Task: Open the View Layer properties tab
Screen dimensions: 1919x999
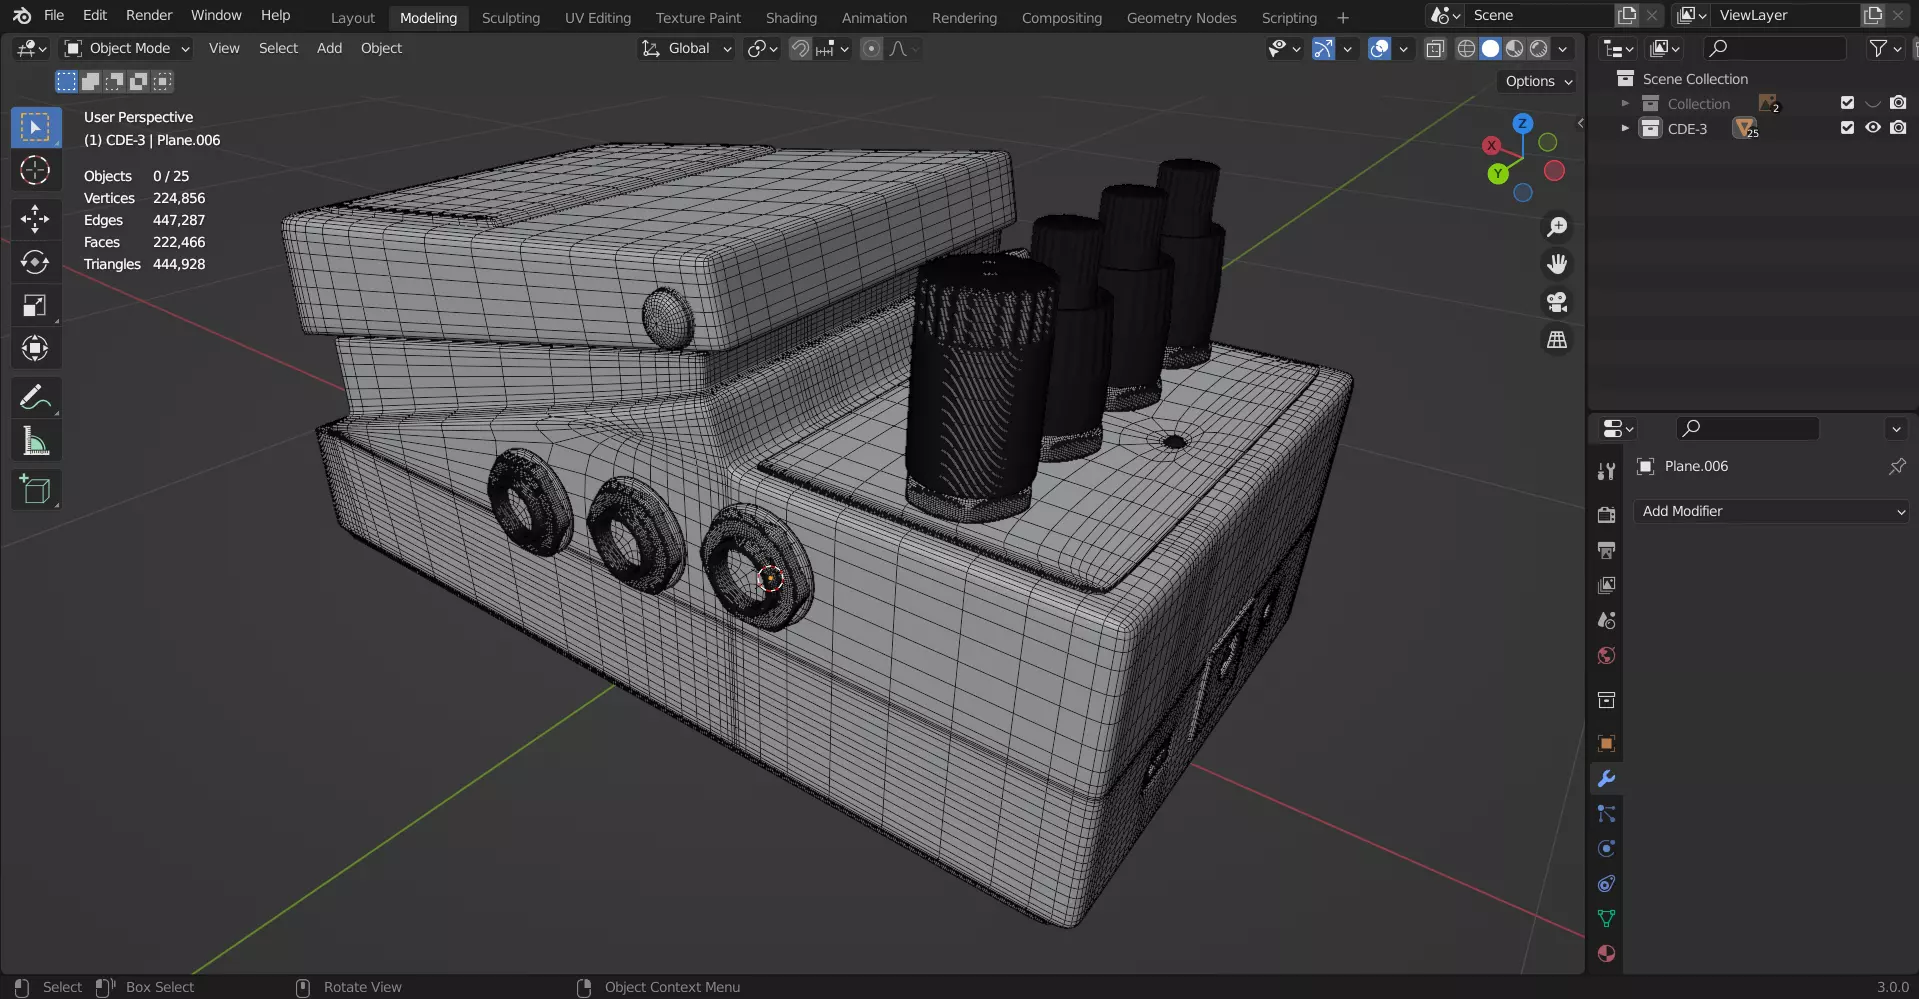Action: click(1606, 585)
